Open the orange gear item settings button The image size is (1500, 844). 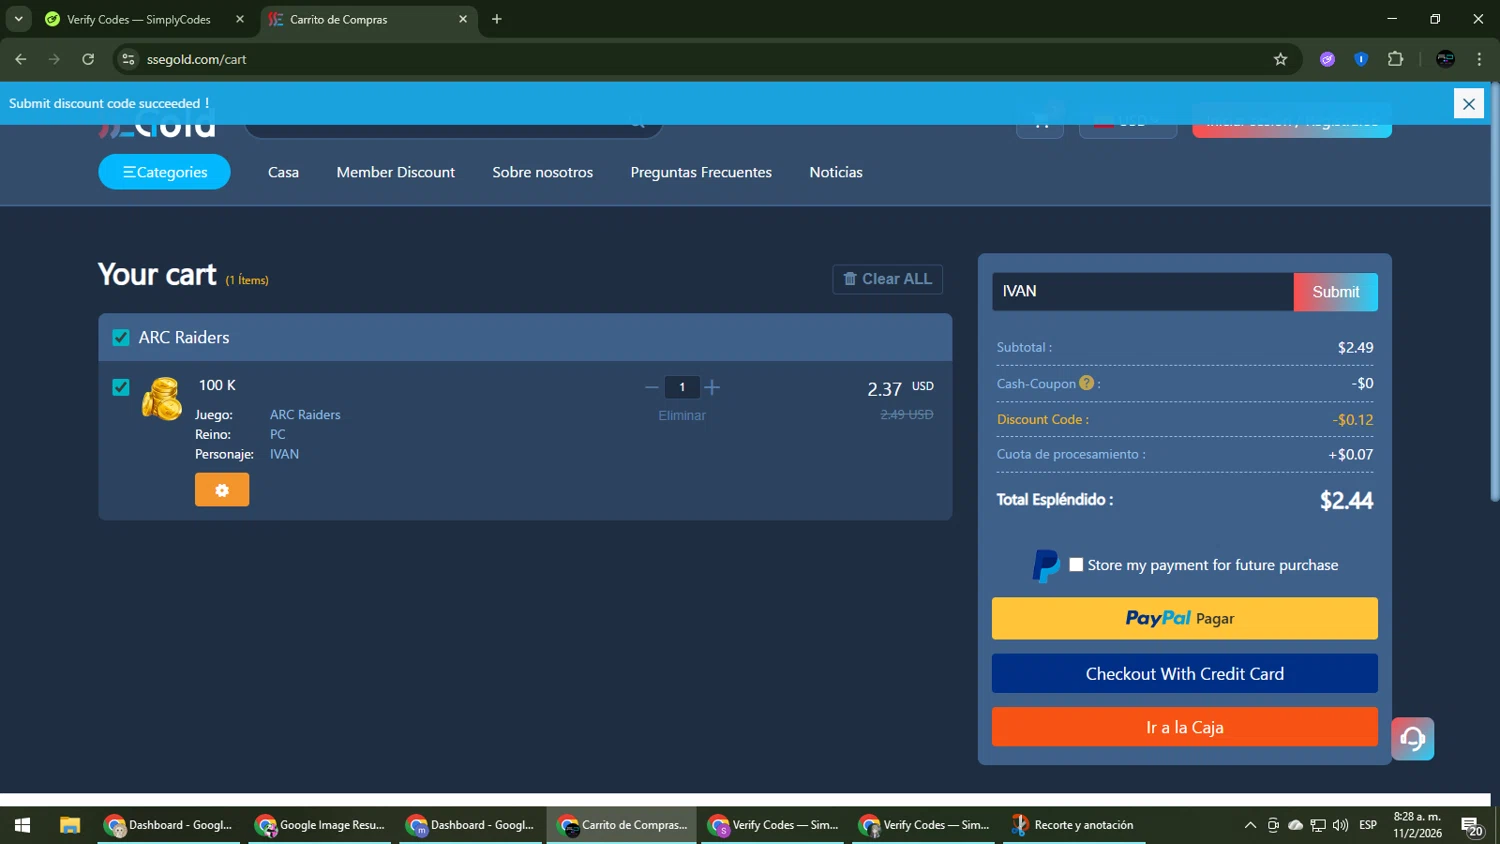[222, 490]
